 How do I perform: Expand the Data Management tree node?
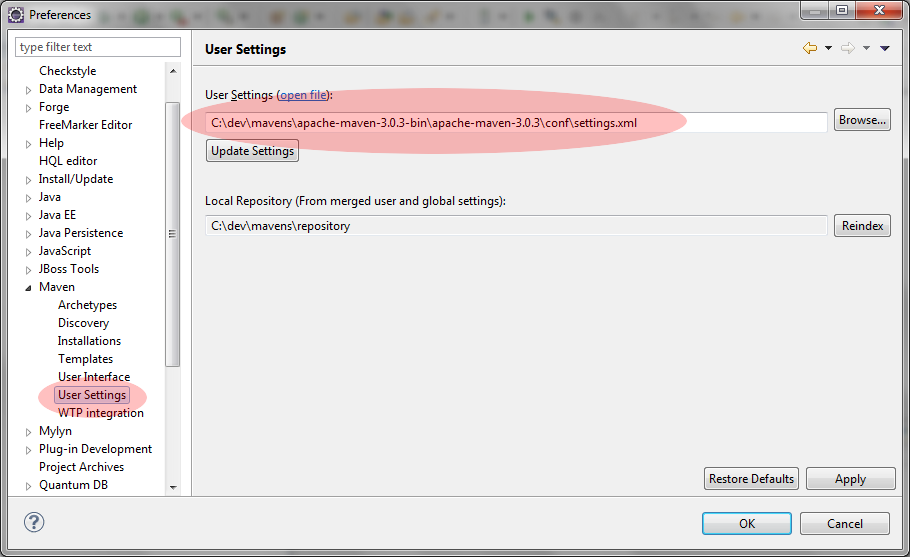[29, 90]
